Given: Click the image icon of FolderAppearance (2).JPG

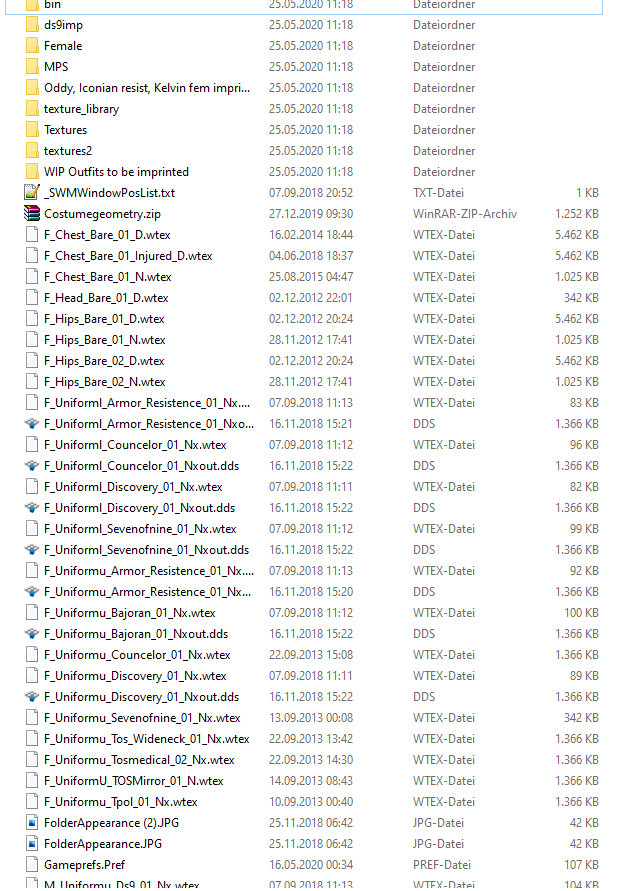Looking at the screenshot, I should point(32,823).
